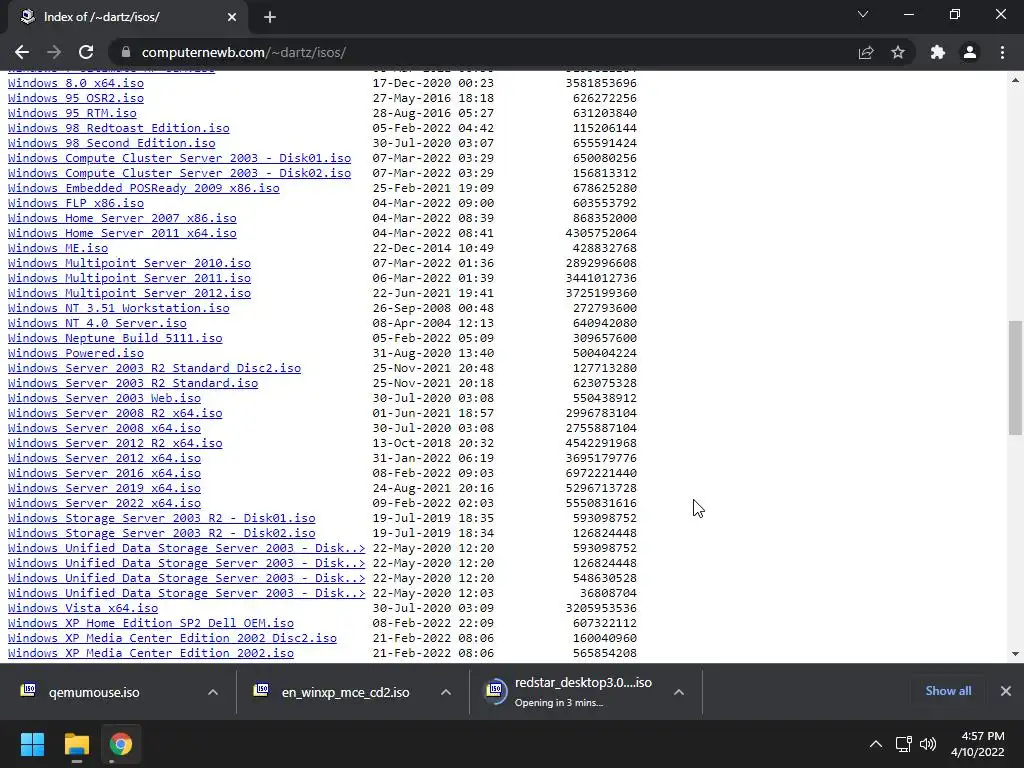Close the Index of /~dartz/isos/ tab

232,17
